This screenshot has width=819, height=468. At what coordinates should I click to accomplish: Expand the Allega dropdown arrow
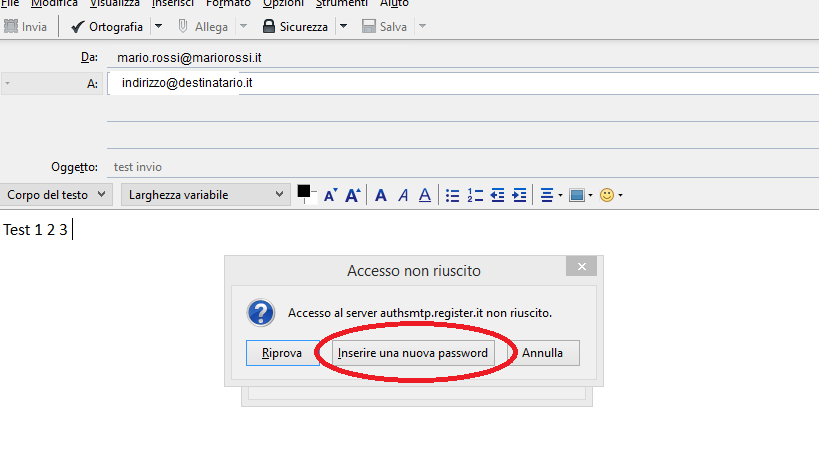[243, 27]
